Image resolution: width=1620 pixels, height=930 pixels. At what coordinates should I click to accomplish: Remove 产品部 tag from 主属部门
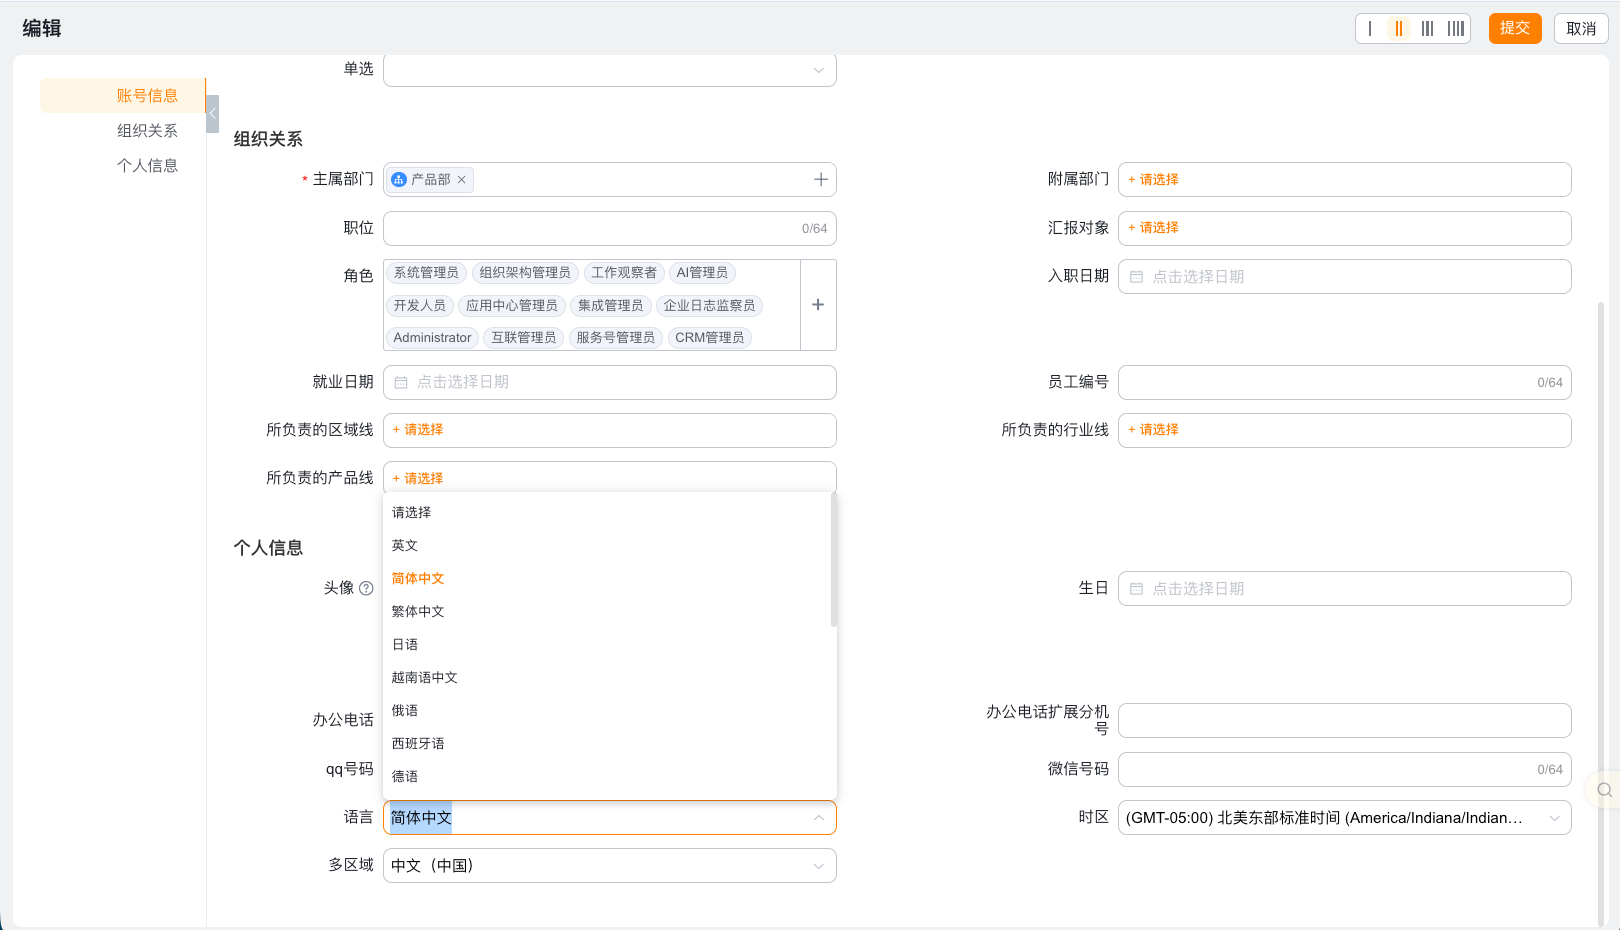462,180
